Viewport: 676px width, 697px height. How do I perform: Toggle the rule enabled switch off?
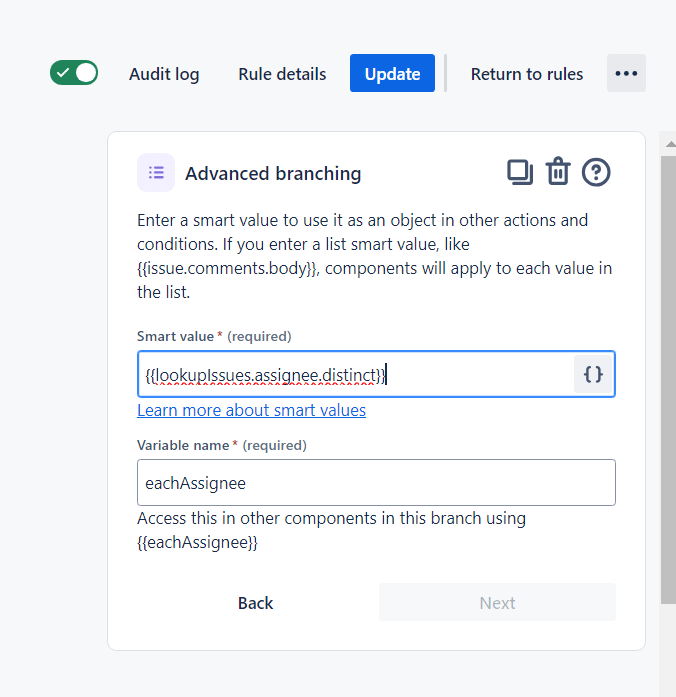[74, 73]
